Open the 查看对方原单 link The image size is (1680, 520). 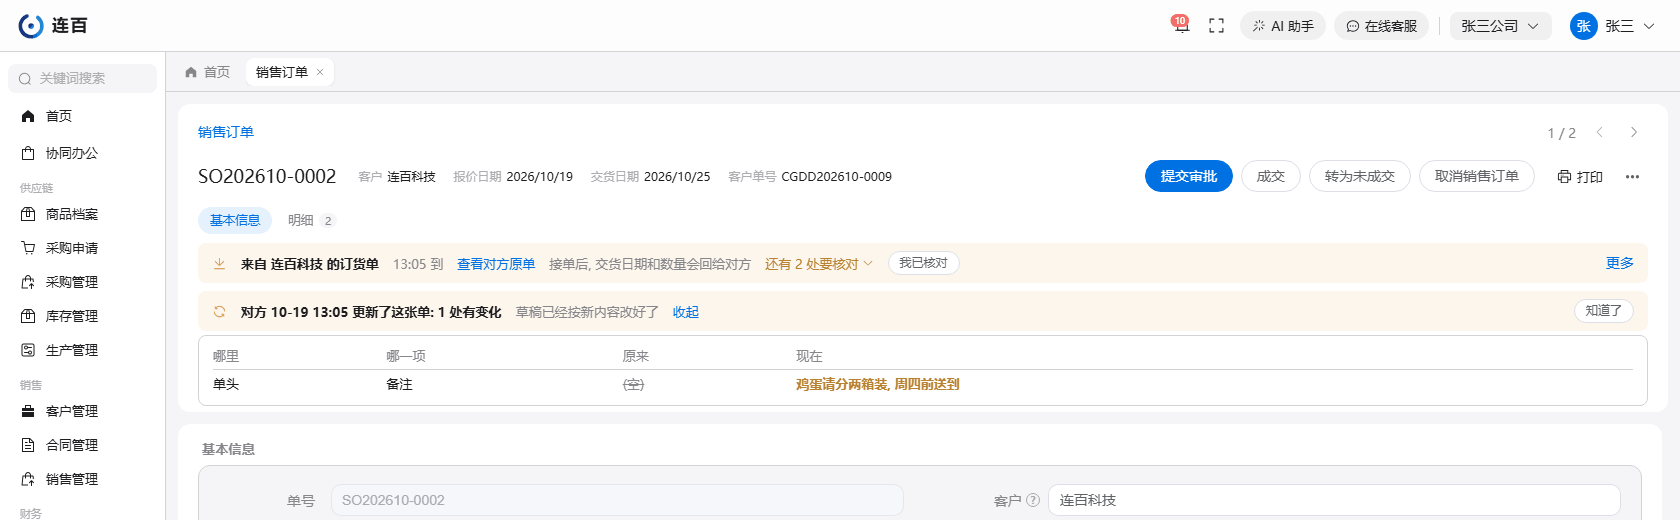tap(496, 264)
